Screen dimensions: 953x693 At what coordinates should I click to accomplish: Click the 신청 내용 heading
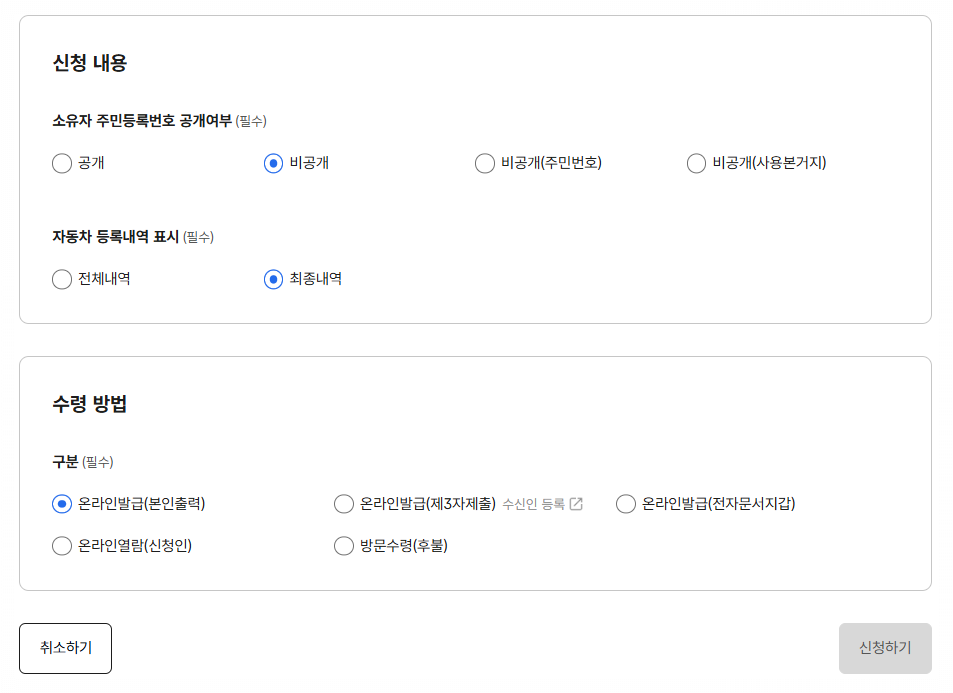pos(90,63)
